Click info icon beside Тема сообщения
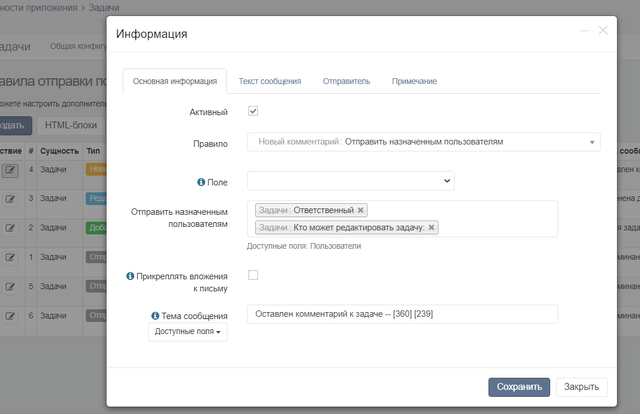The width and height of the screenshot is (640, 414). (x=155, y=316)
